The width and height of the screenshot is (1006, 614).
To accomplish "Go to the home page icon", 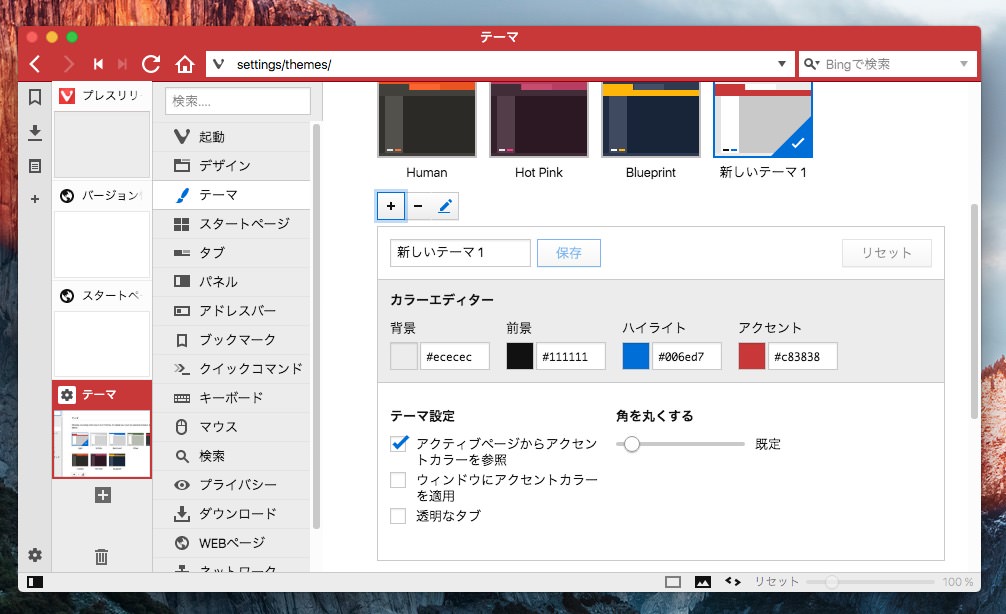I will [x=184, y=64].
